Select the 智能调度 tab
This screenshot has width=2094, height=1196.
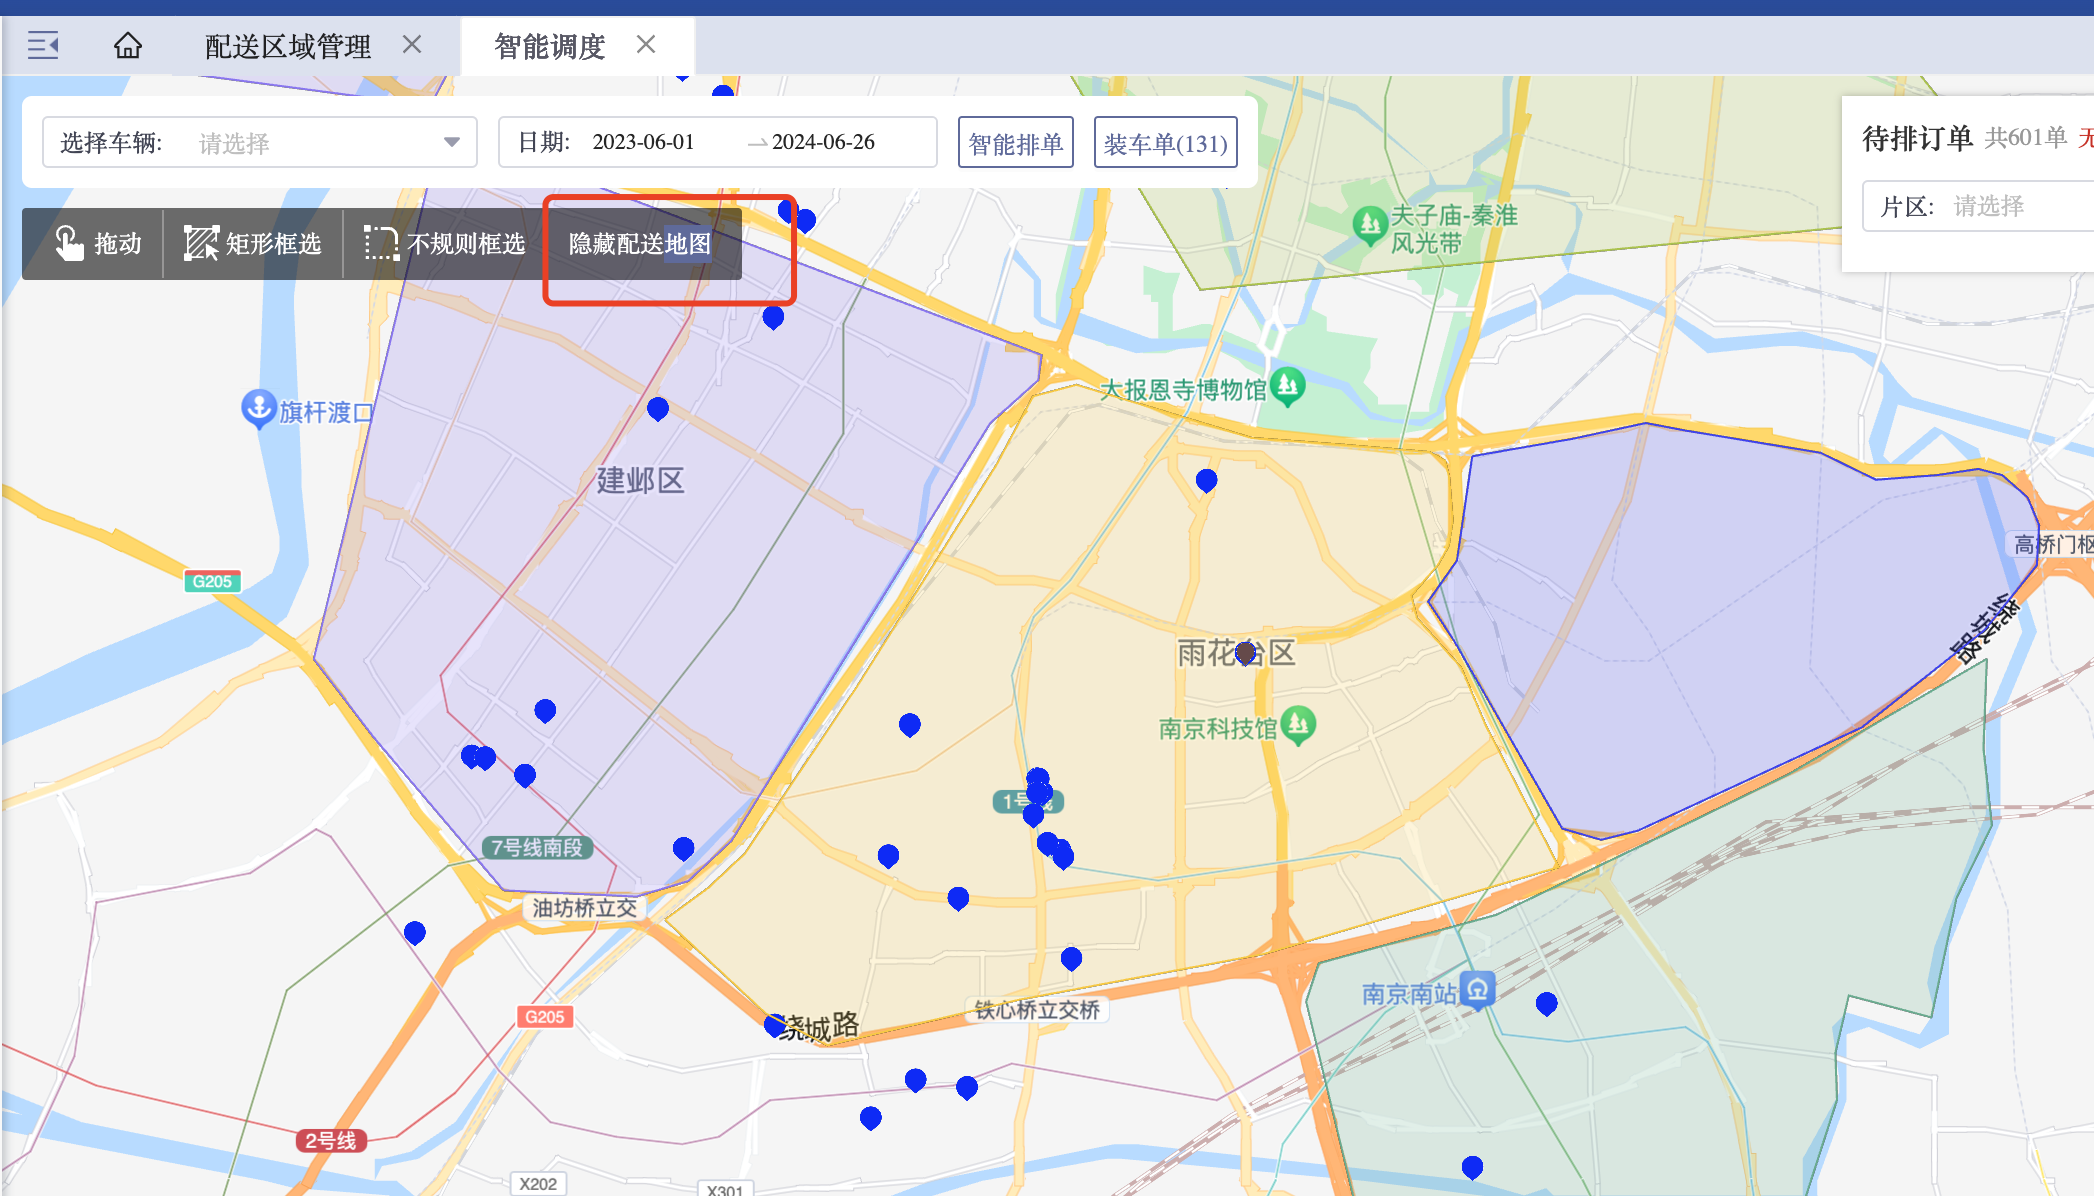tap(549, 46)
